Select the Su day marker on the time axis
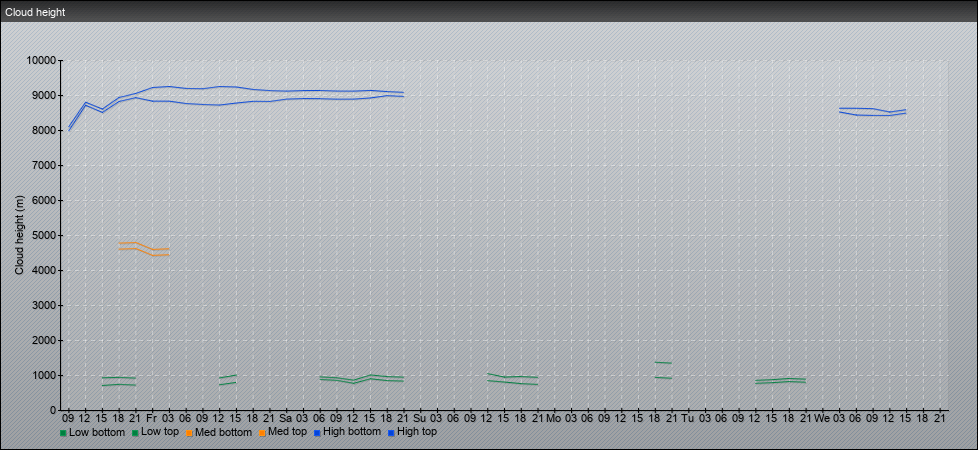 point(420,417)
